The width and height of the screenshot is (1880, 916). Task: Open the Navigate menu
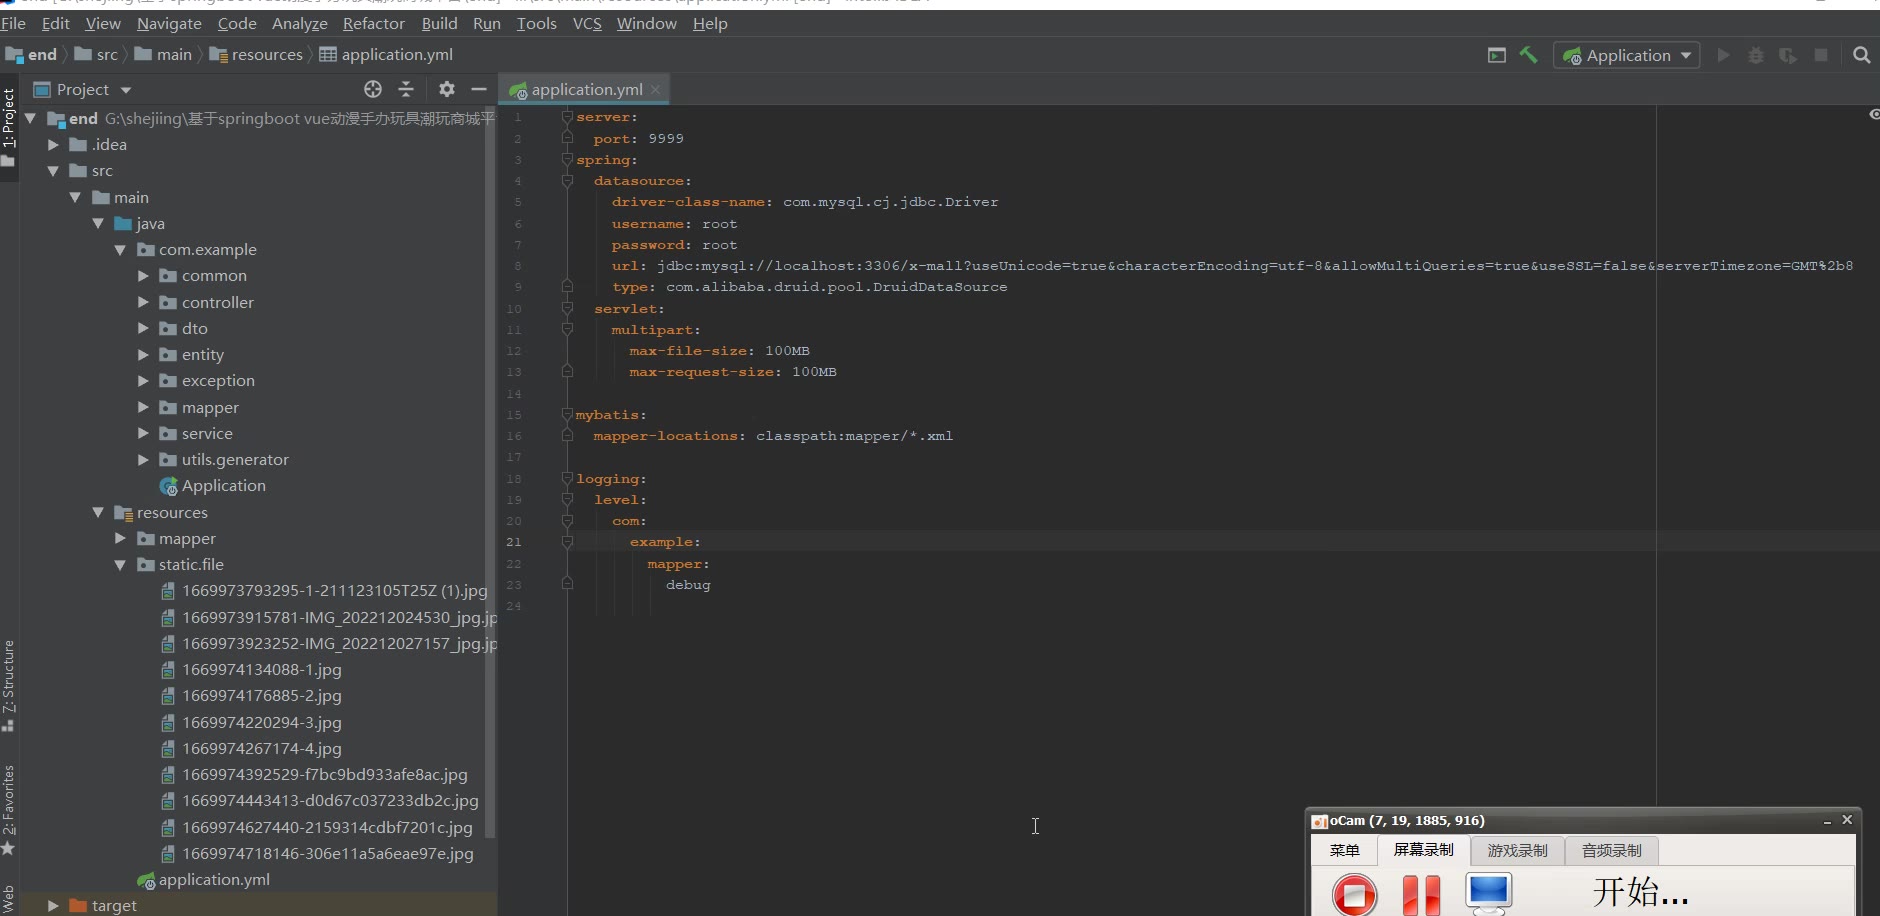[169, 23]
